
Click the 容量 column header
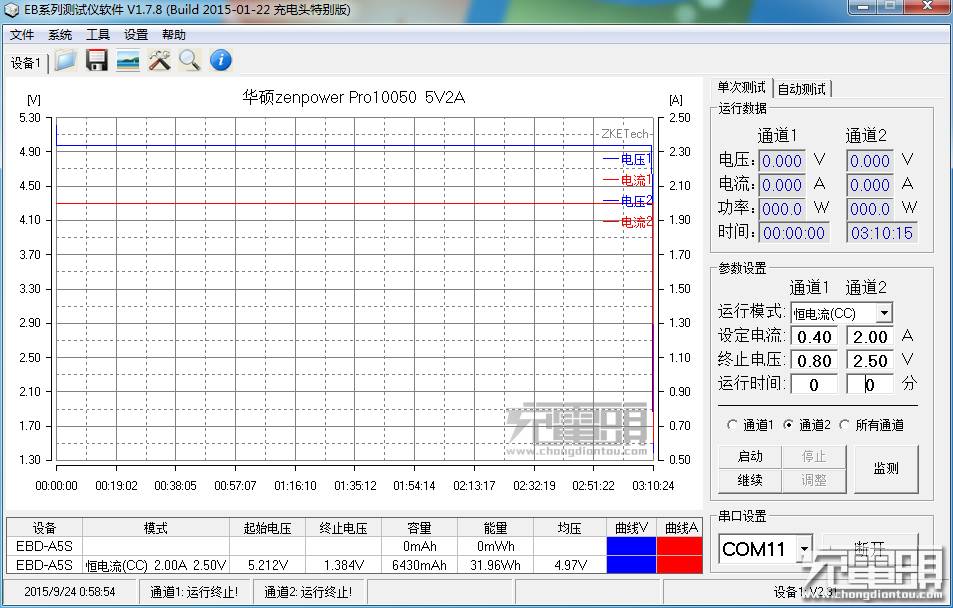click(419, 528)
